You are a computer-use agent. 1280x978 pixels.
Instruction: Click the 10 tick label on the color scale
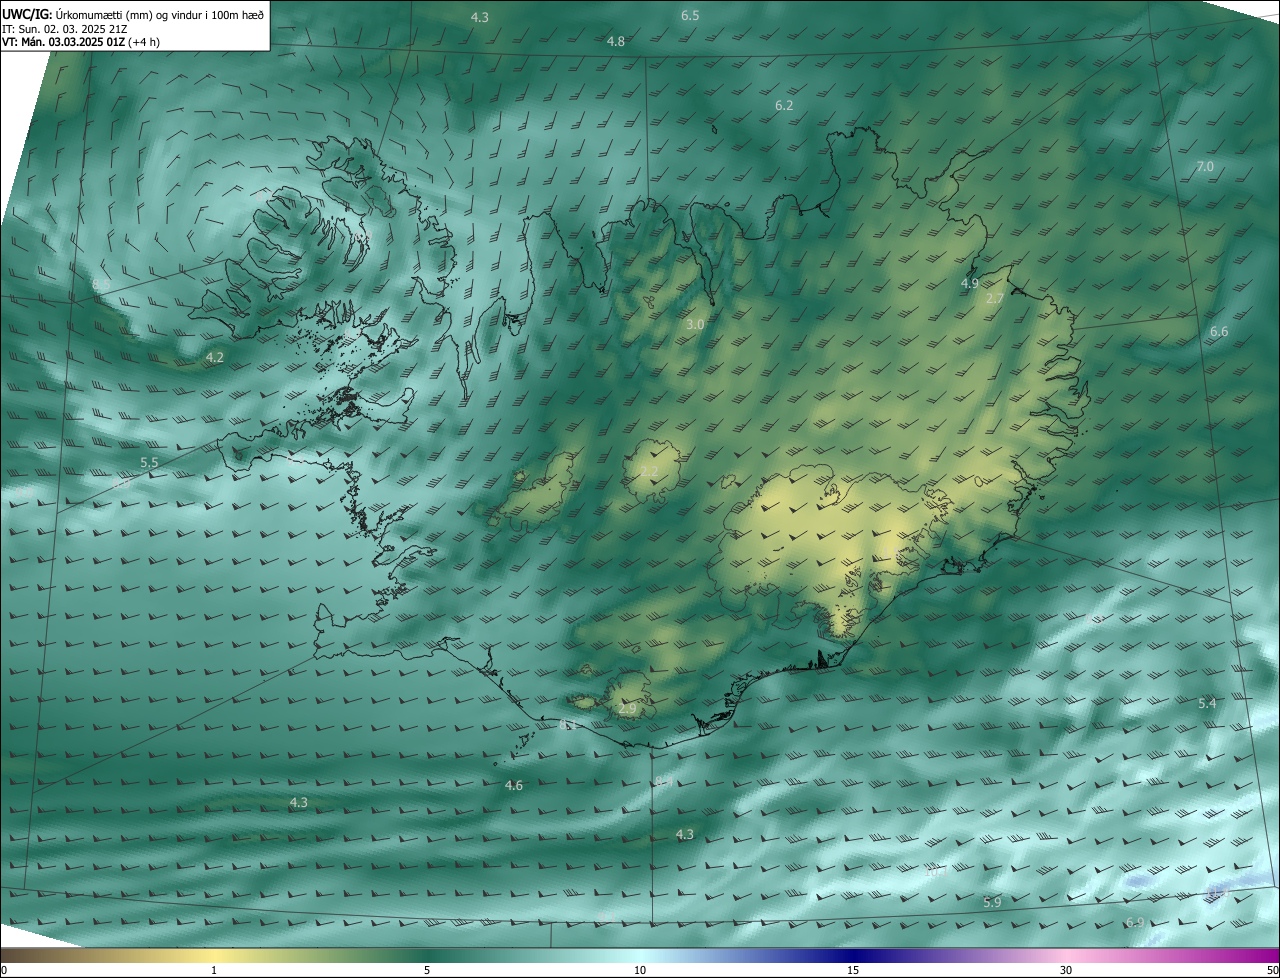[x=640, y=970]
